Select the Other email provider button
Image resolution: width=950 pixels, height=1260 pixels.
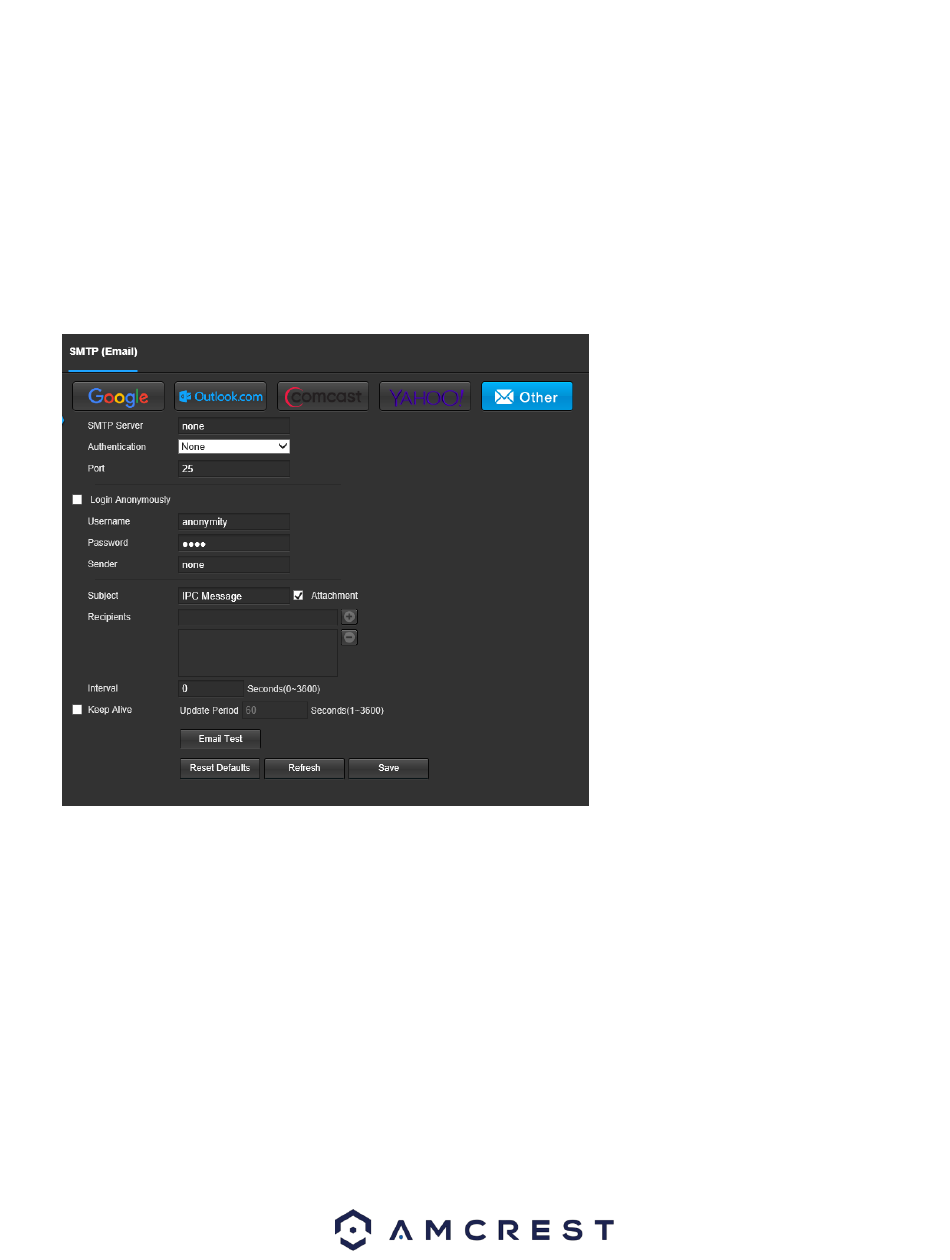pyautogui.click(x=527, y=397)
